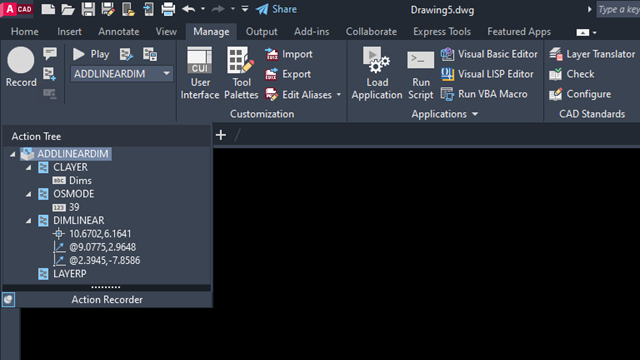
Task: Undo the last action
Action: (x=189, y=9)
